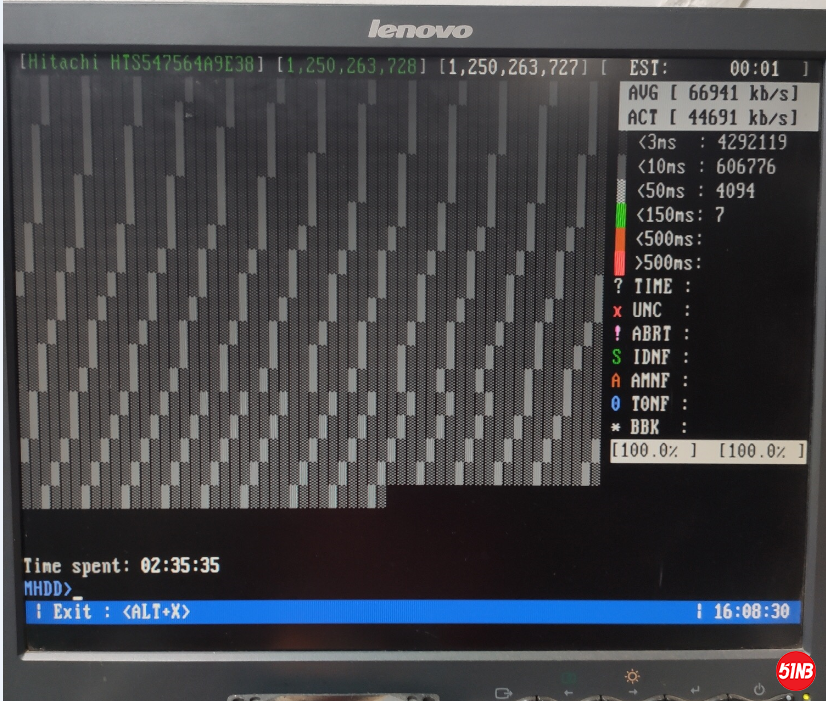826x701 pixels.
Task: Click the question mark TIME error symbol
Action: pyautogui.click(x=618, y=287)
